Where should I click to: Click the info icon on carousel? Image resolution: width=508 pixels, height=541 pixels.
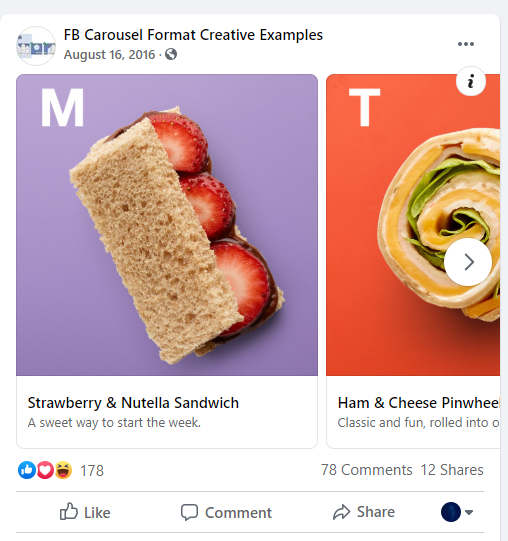coord(471,81)
